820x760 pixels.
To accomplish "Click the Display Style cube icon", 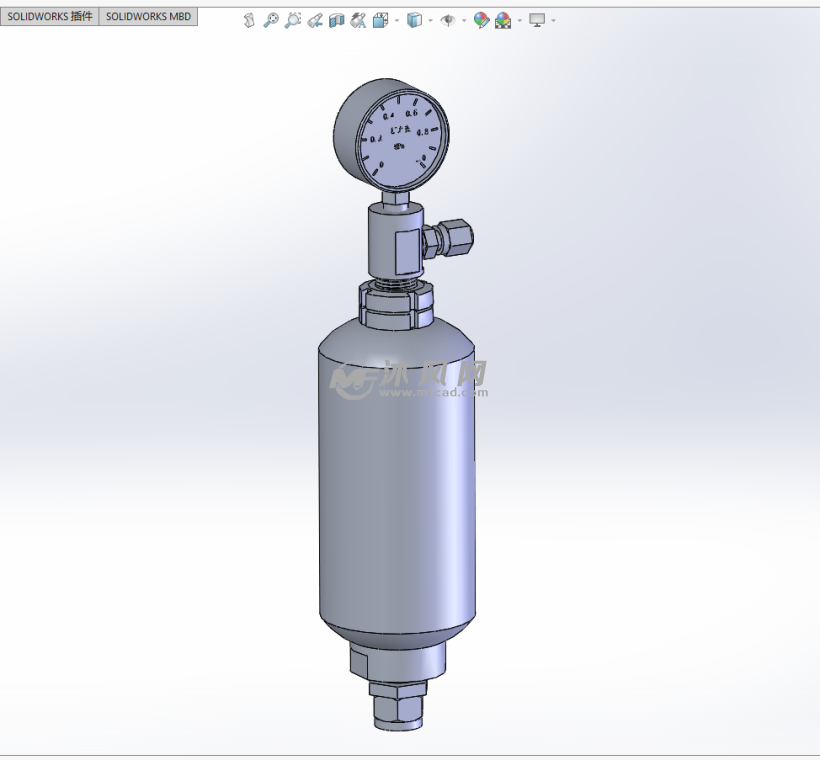I will [414, 20].
